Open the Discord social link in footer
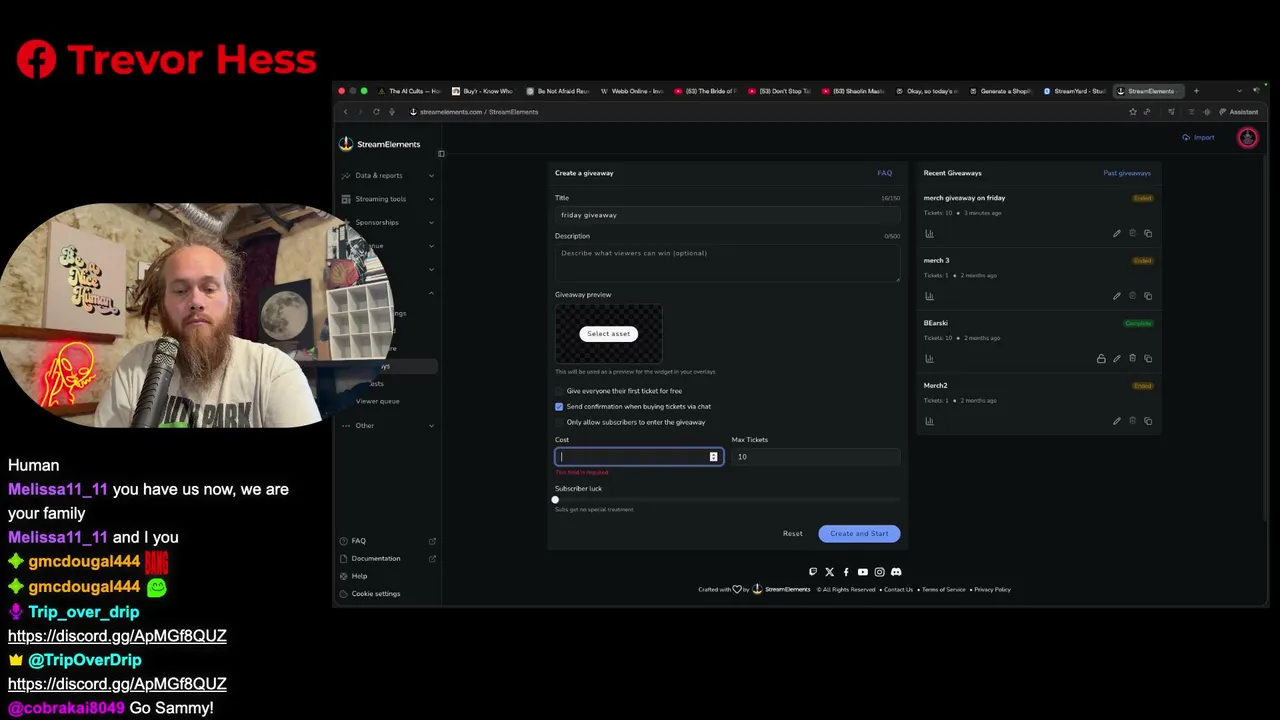 click(x=896, y=572)
